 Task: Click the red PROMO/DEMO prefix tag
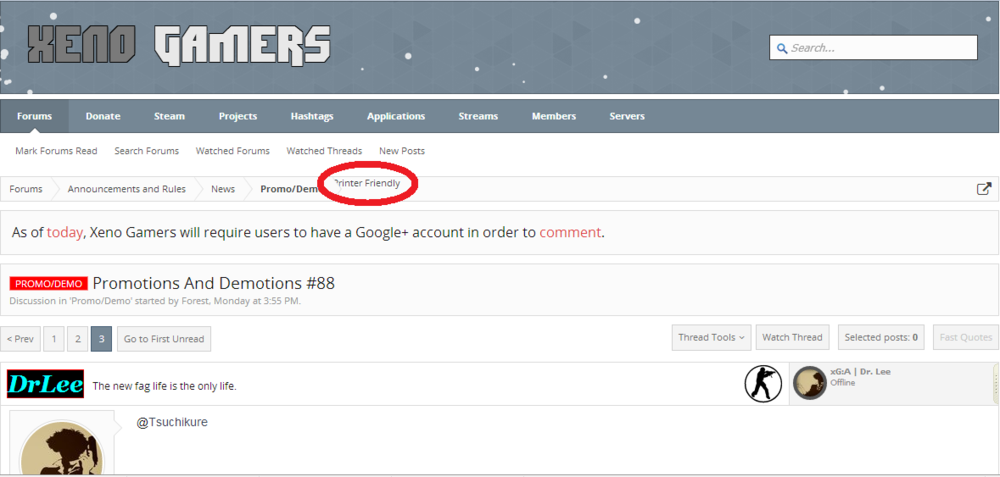[48, 284]
